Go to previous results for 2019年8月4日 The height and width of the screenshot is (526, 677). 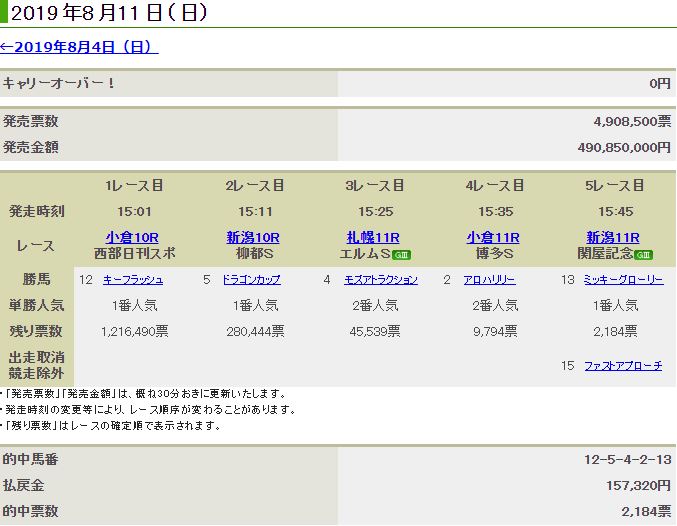point(79,47)
